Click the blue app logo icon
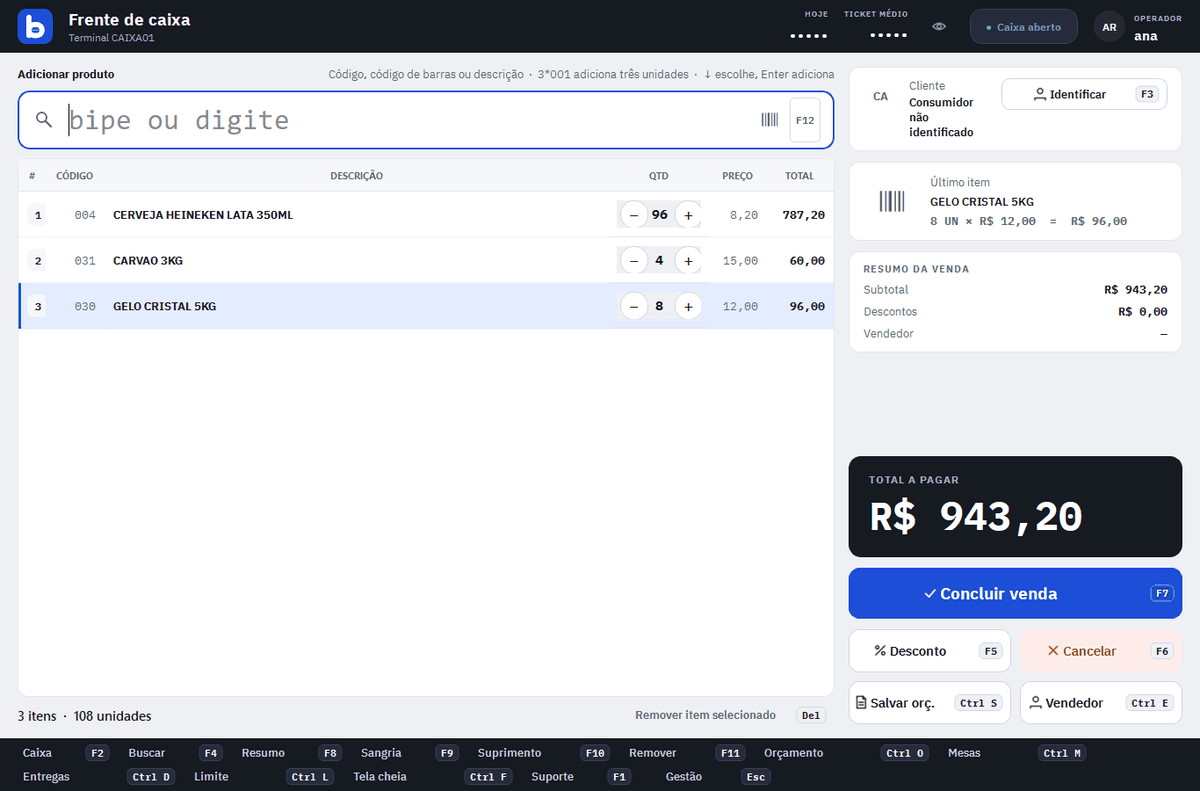Viewport: 1200px width, 791px height. (x=35, y=27)
